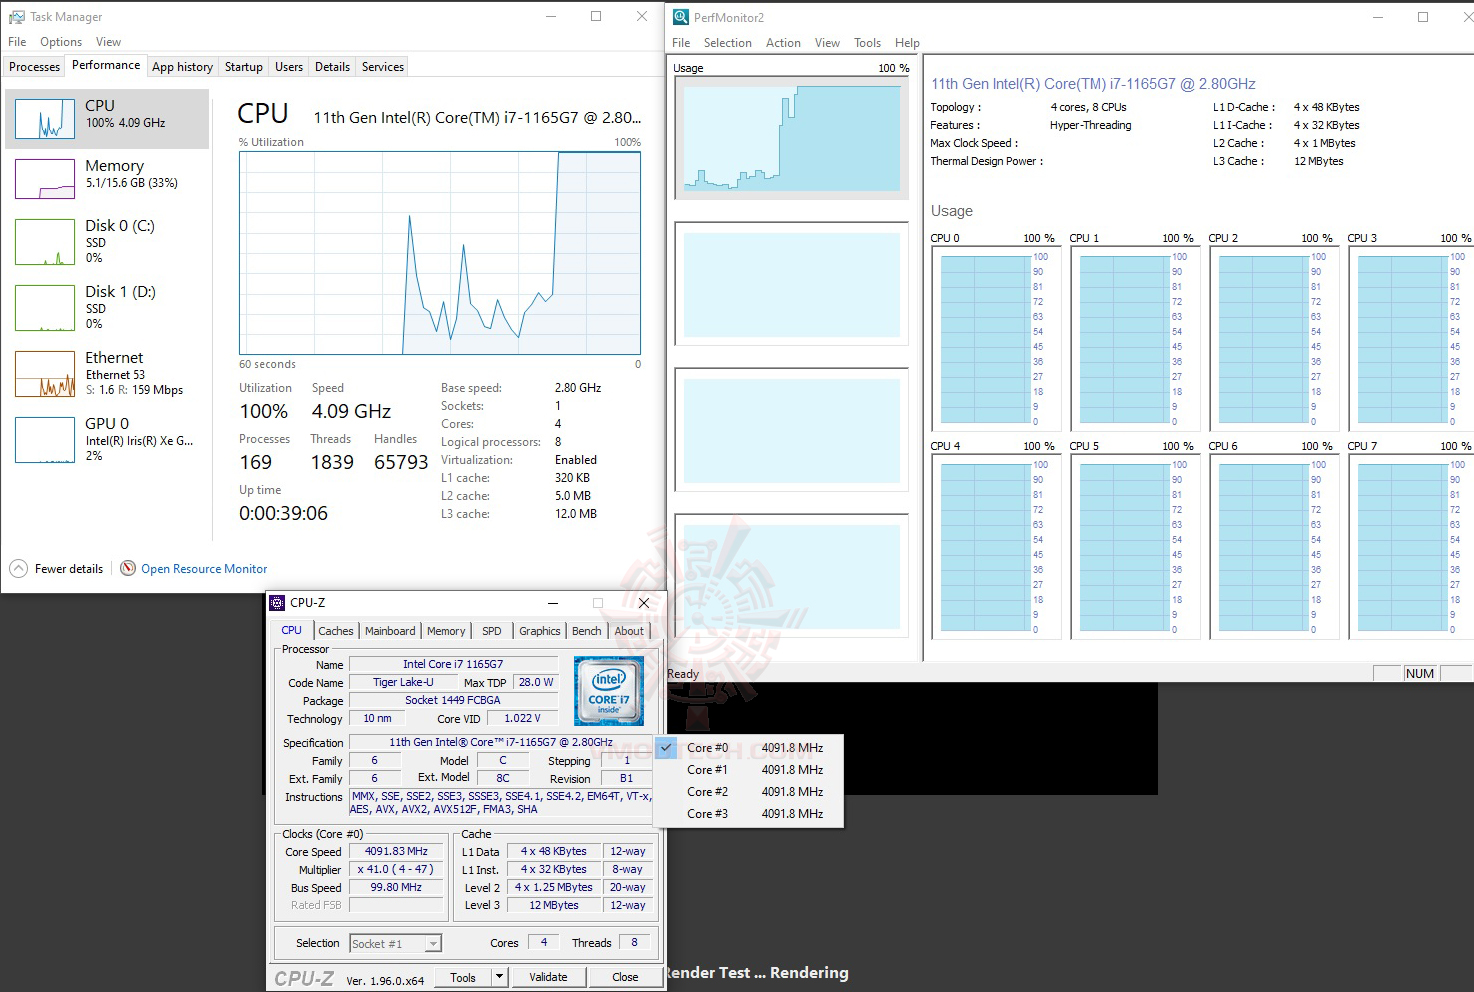Open the Tools menu in PerfMonitor2
This screenshot has height=992, width=1474.
point(867,43)
